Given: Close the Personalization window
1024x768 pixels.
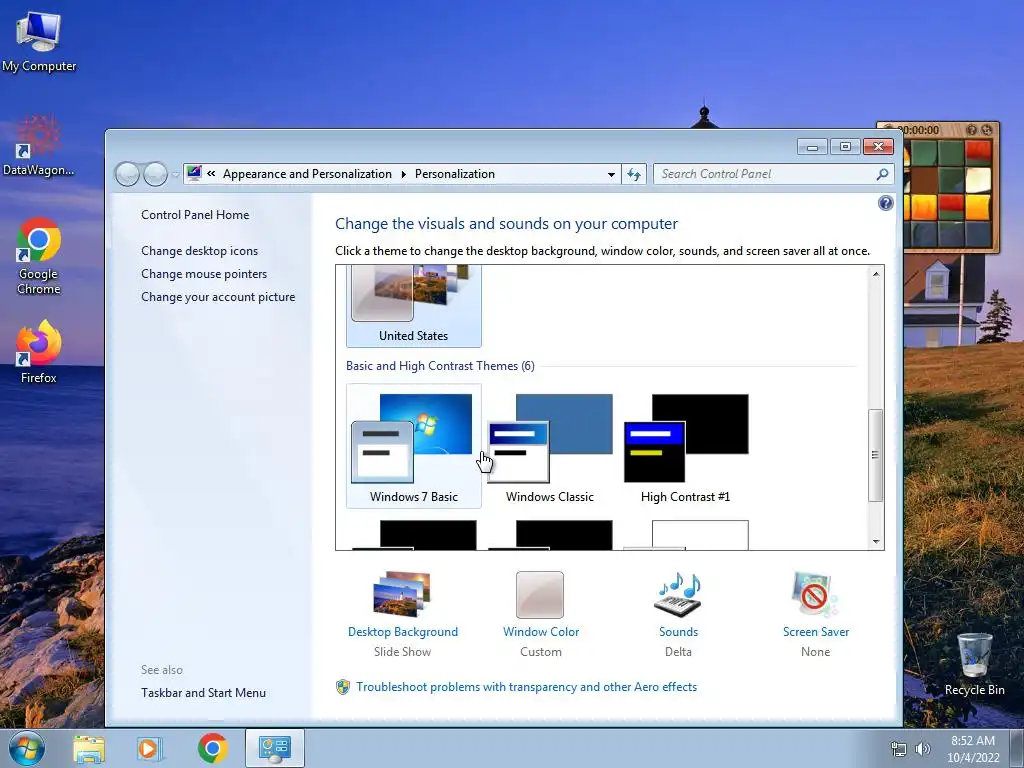Looking at the screenshot, I should pyautogui.click(x=878, y=147).
